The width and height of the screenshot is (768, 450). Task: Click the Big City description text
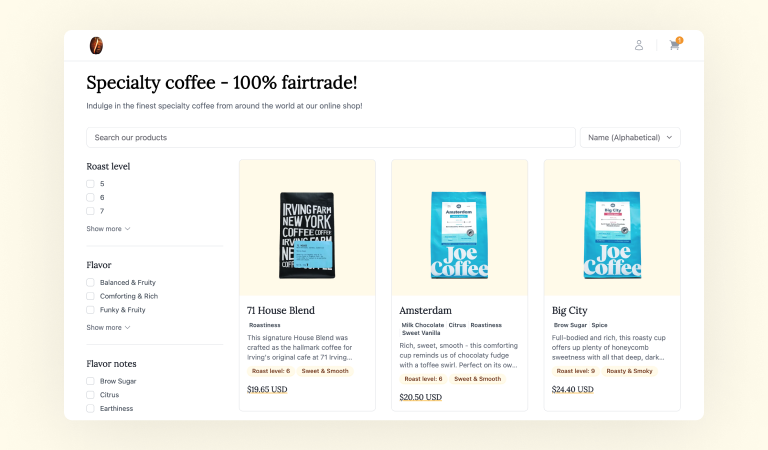609,348
